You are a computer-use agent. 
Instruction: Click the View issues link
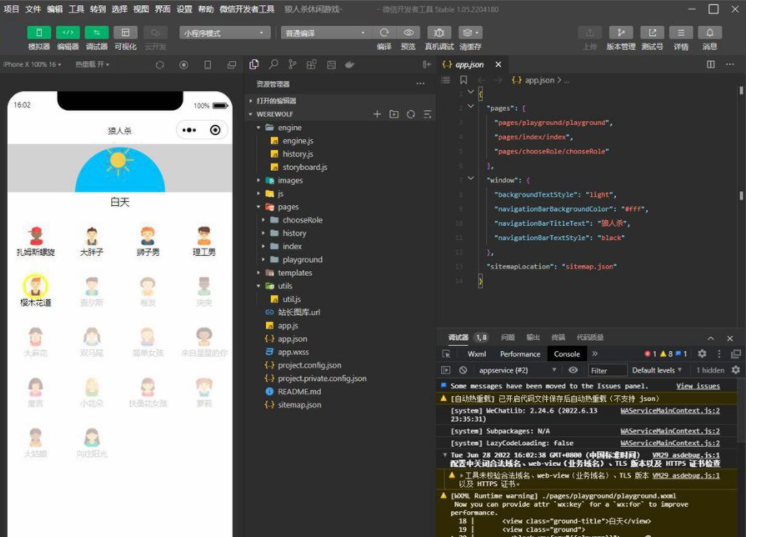click(x=697, y=386)
